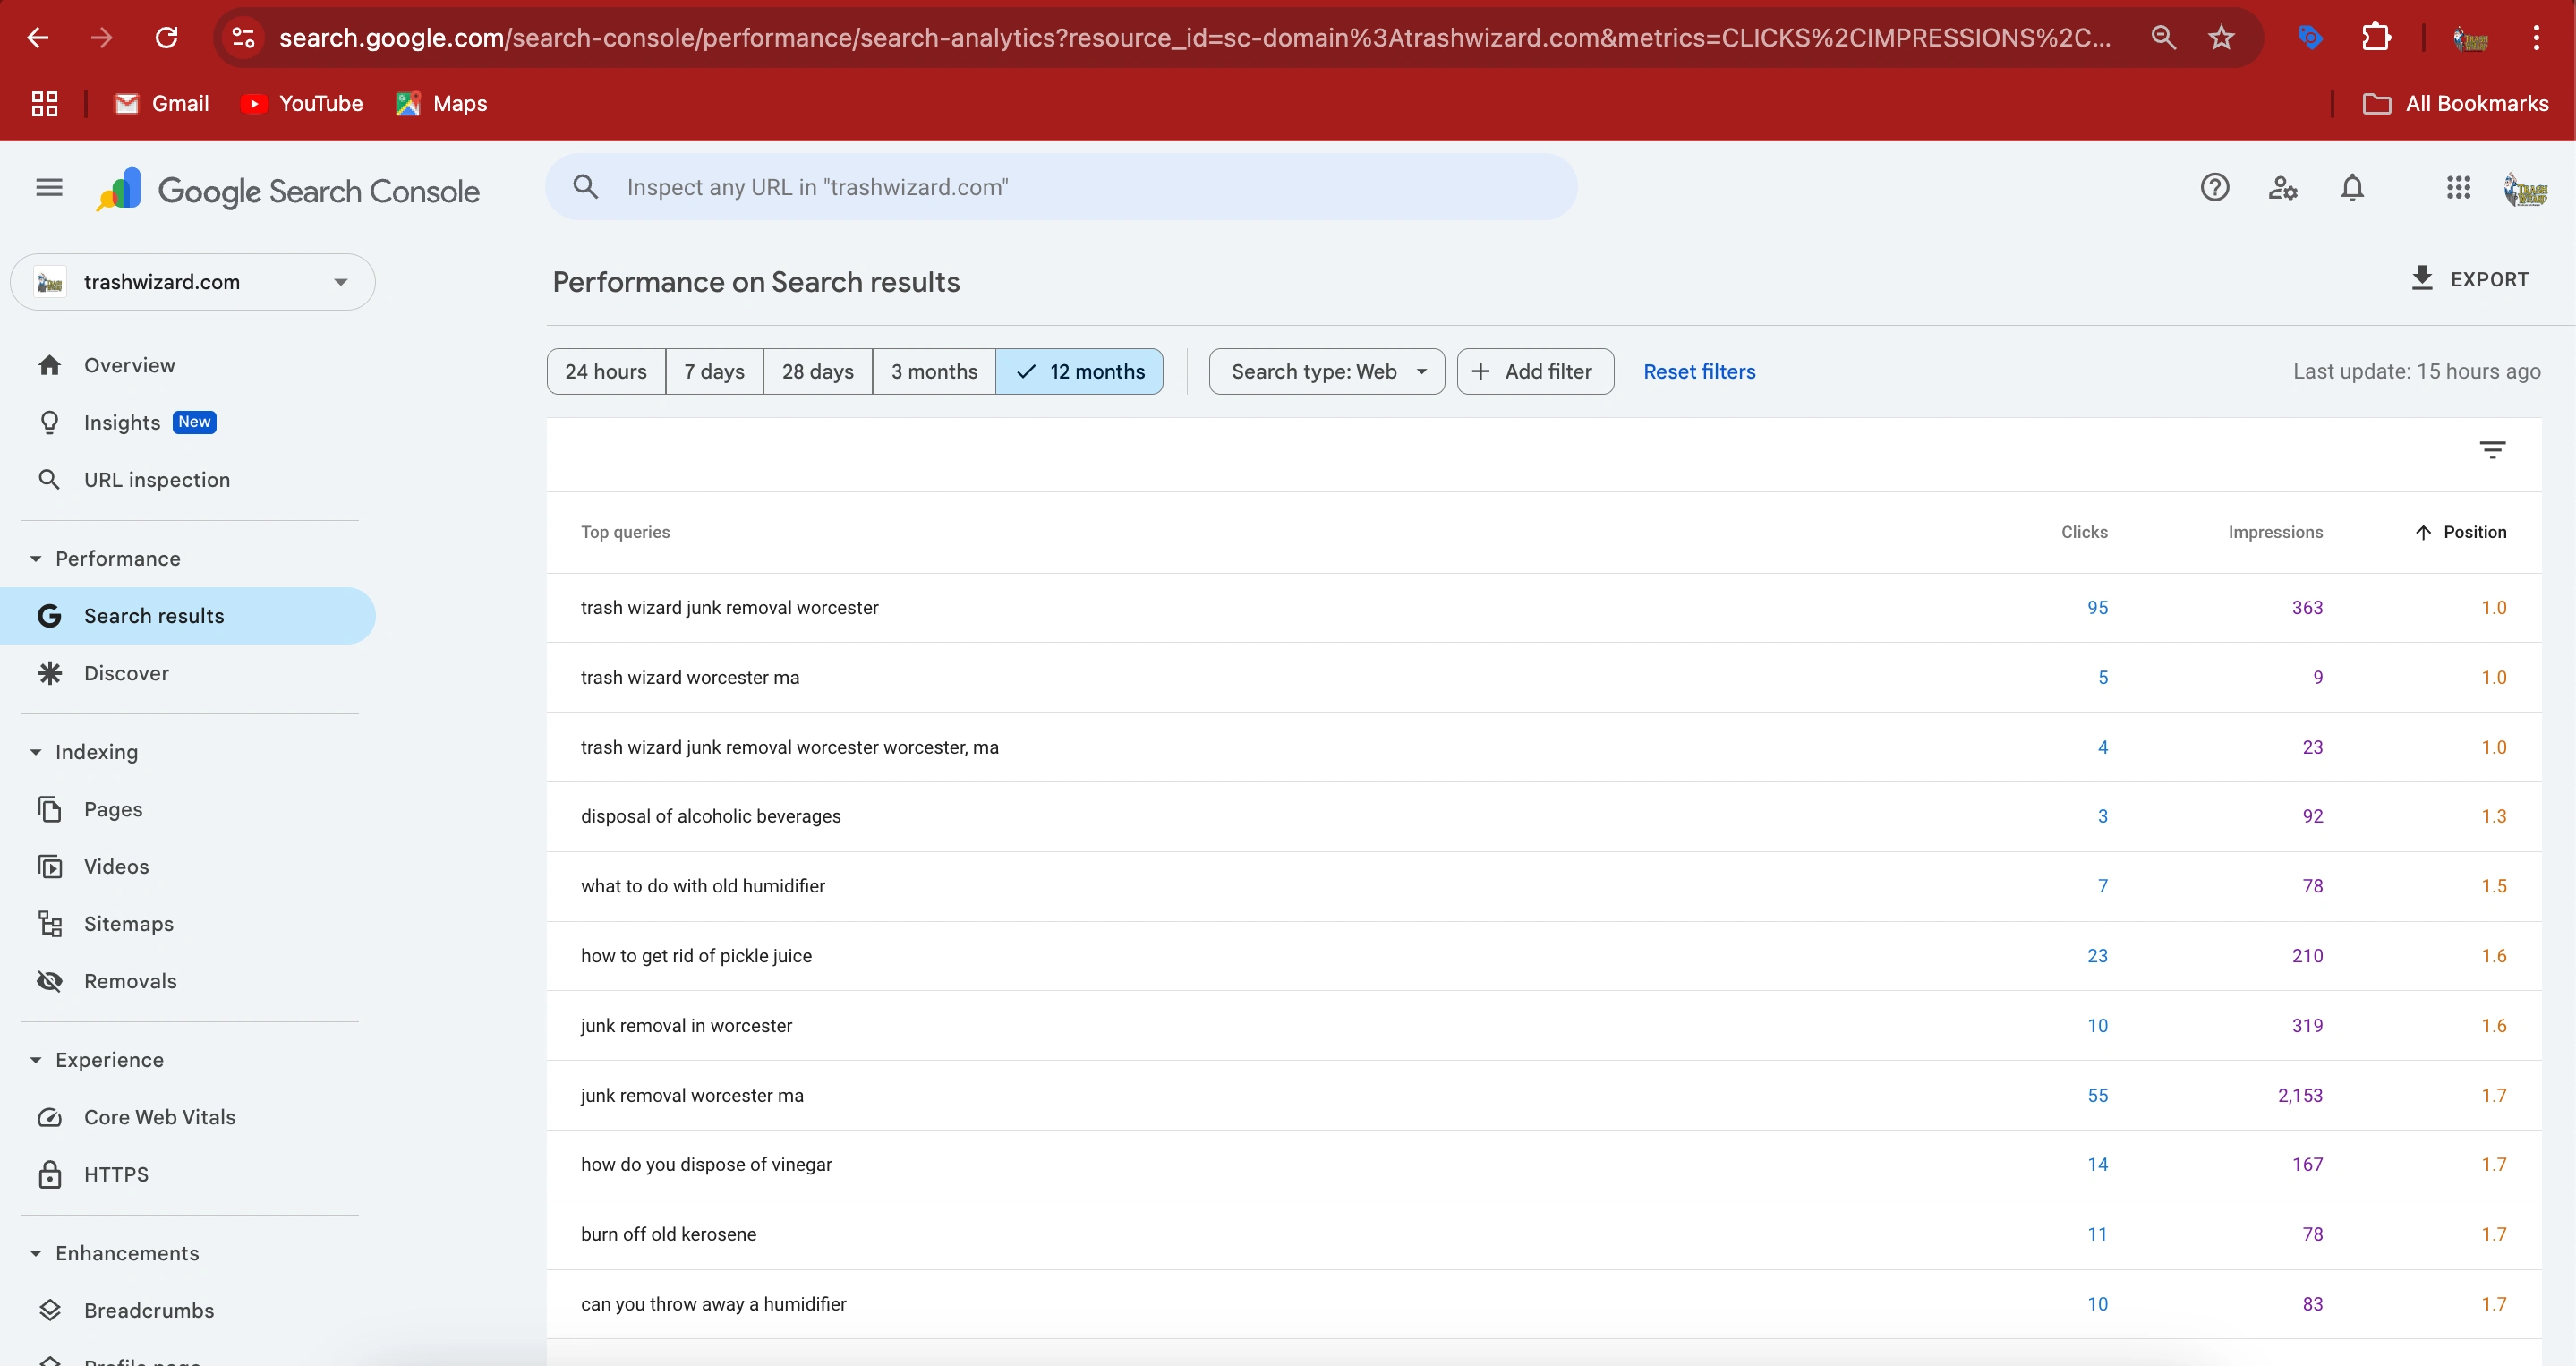
Task: Select the 24 hours date range
Action: click(x=605, y=371)
